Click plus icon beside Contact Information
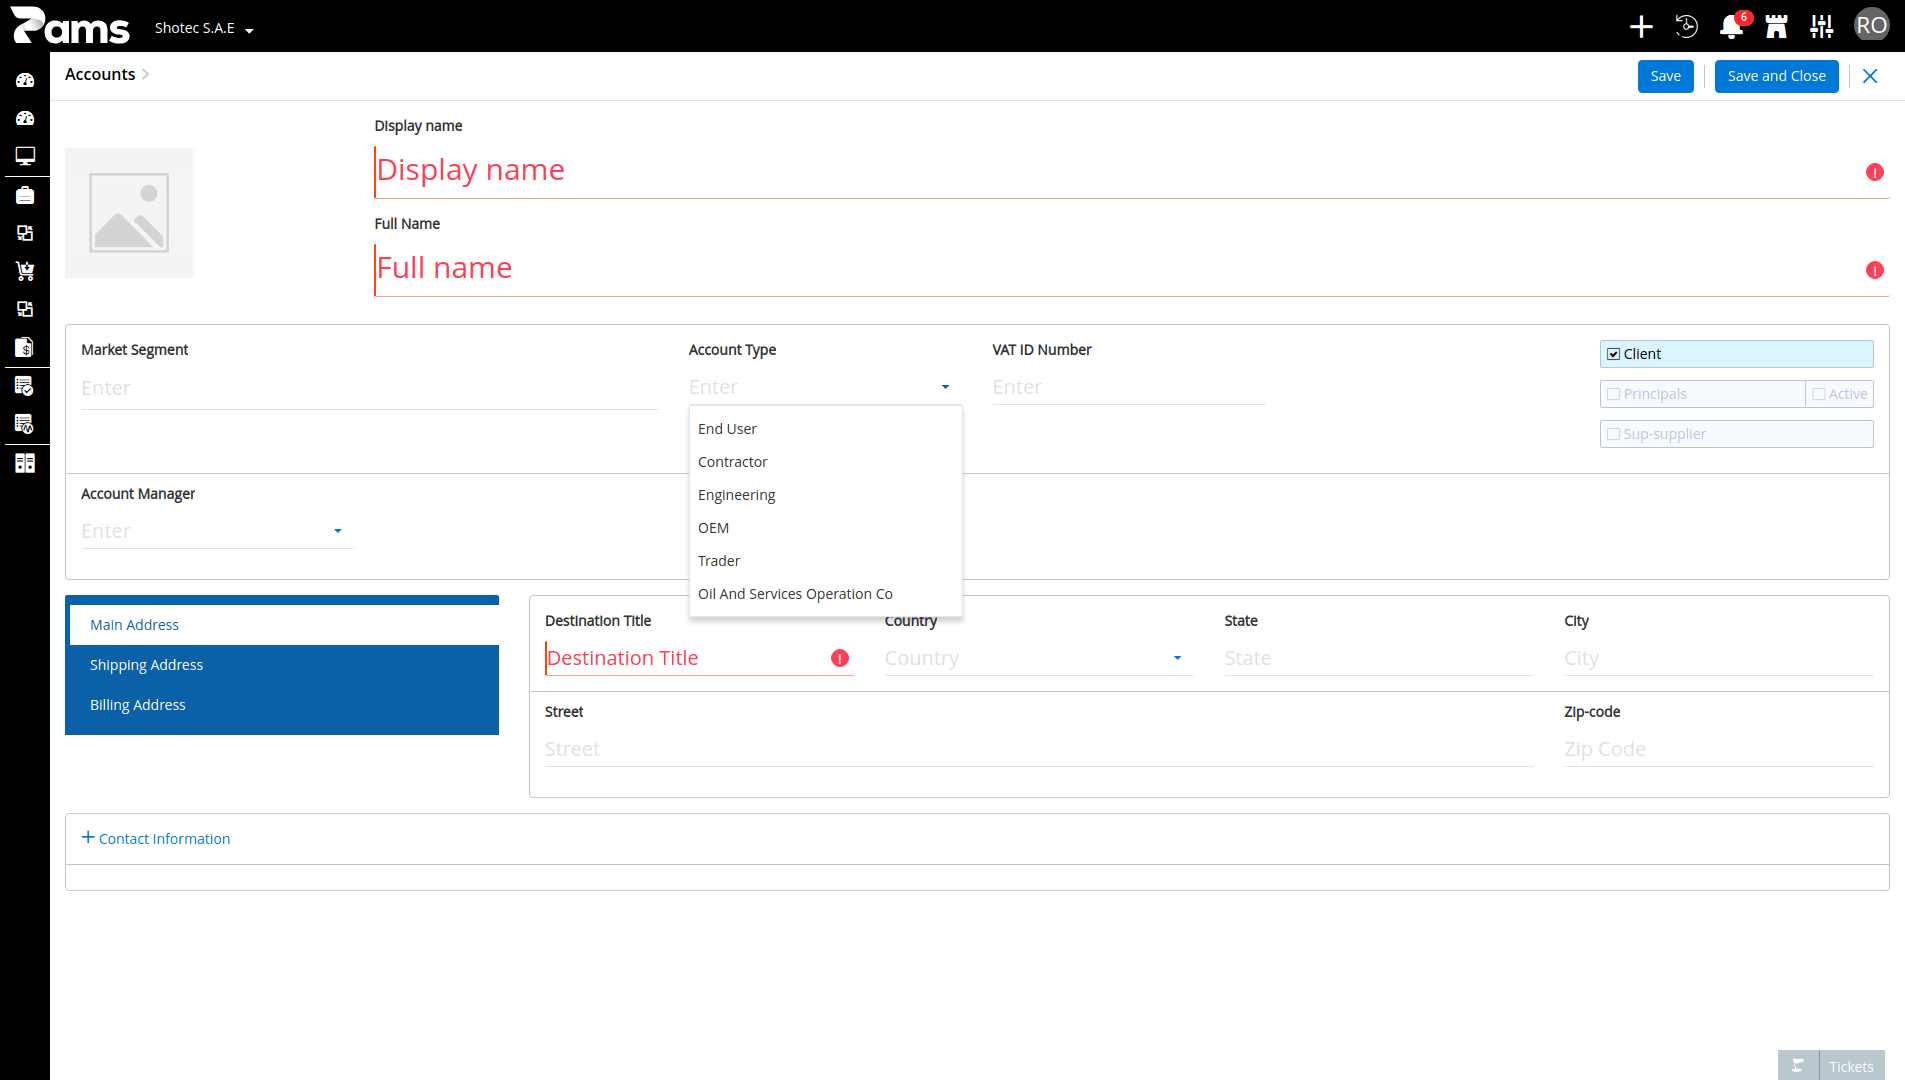The height and width of the screenshot is (1080, 1905). (x=88, y=838)
